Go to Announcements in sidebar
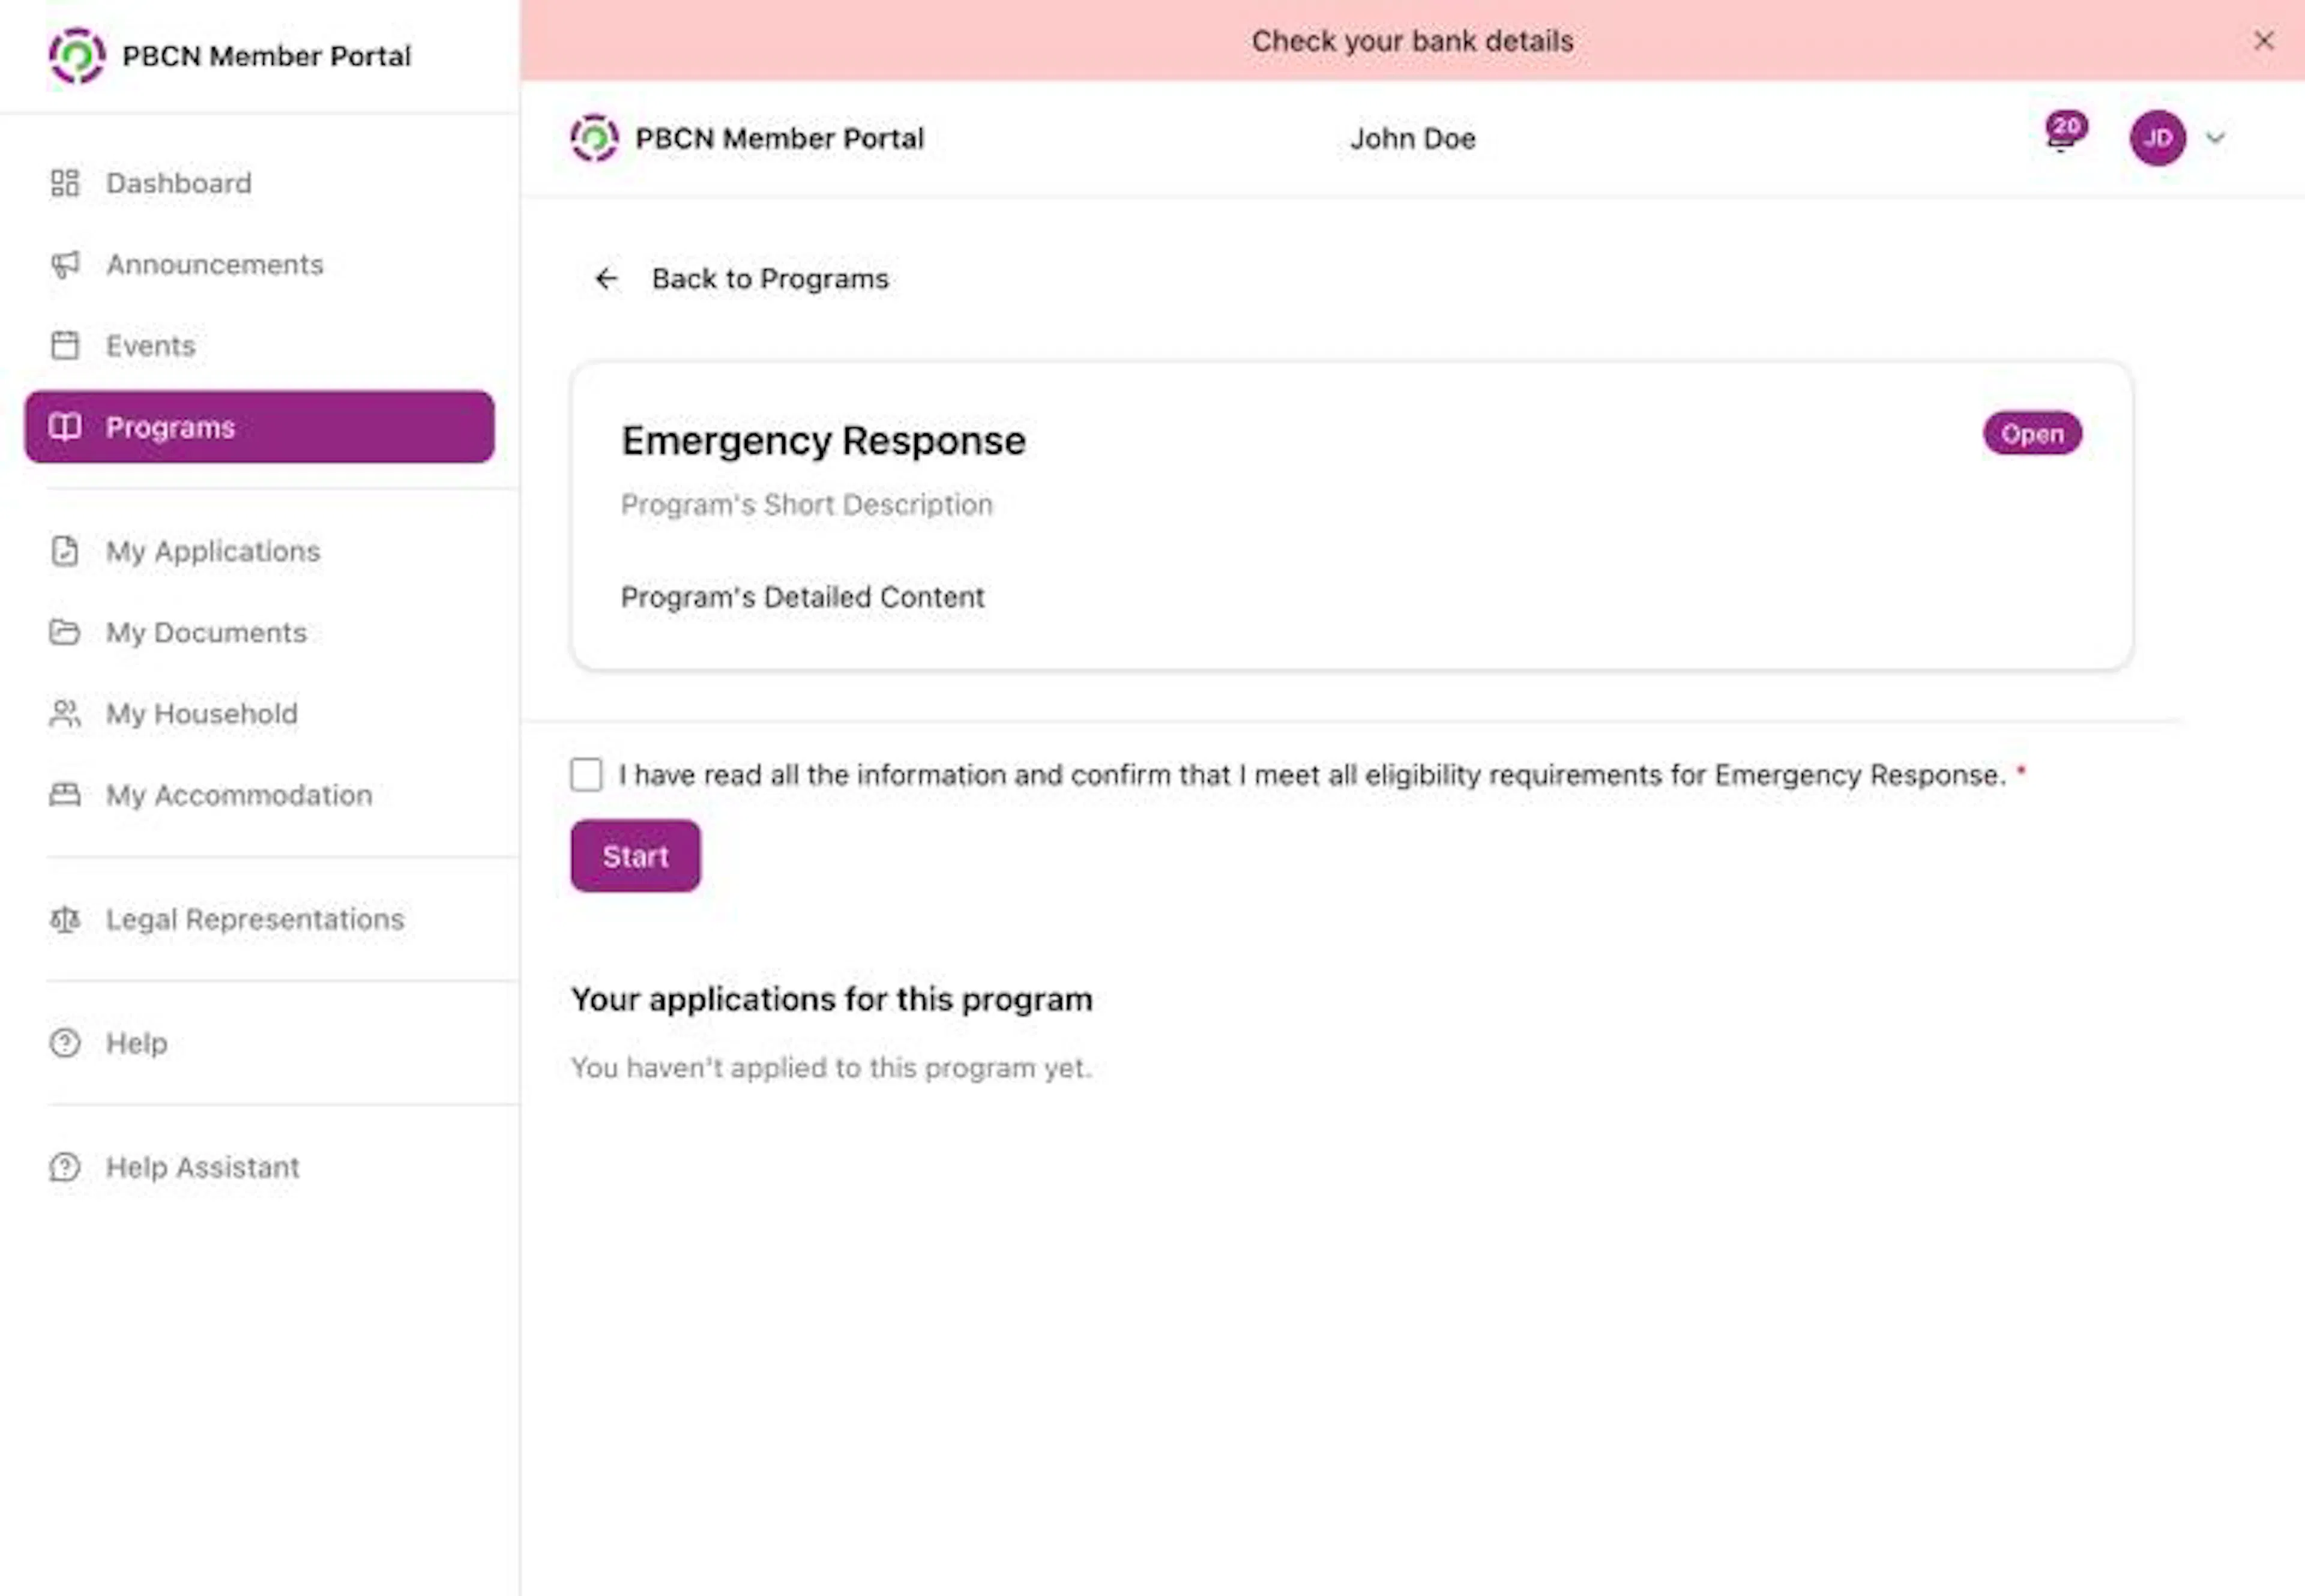 (x=260, y=264)
